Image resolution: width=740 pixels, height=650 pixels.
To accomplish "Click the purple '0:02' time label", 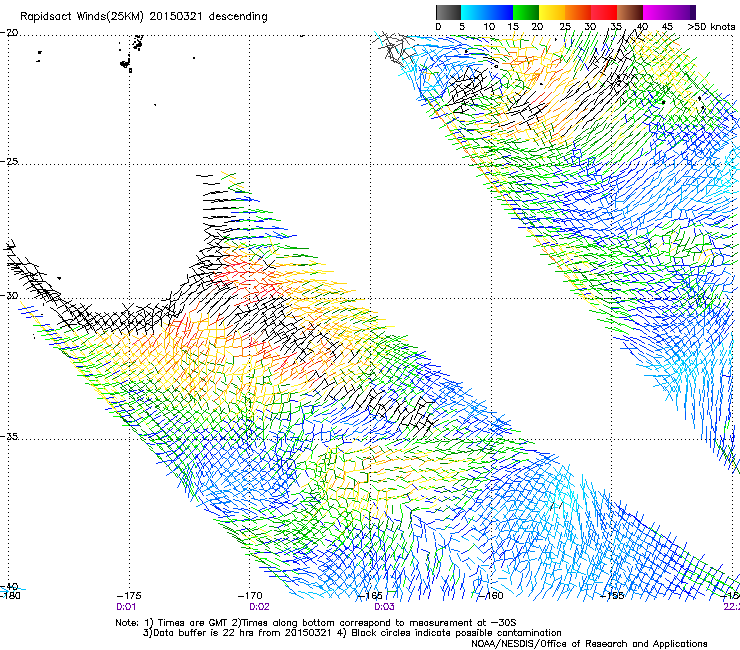I will pos(260,607).
